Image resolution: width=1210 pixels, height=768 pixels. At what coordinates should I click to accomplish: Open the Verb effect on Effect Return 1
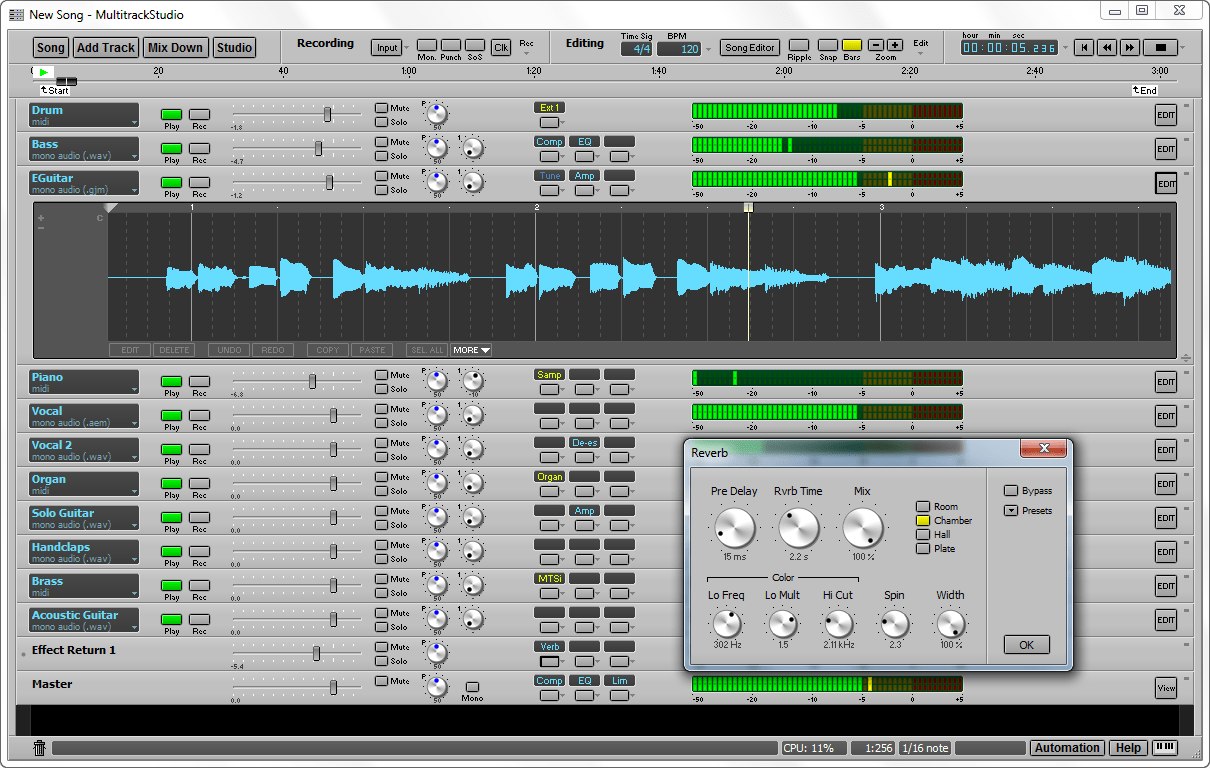pos(549,647)
